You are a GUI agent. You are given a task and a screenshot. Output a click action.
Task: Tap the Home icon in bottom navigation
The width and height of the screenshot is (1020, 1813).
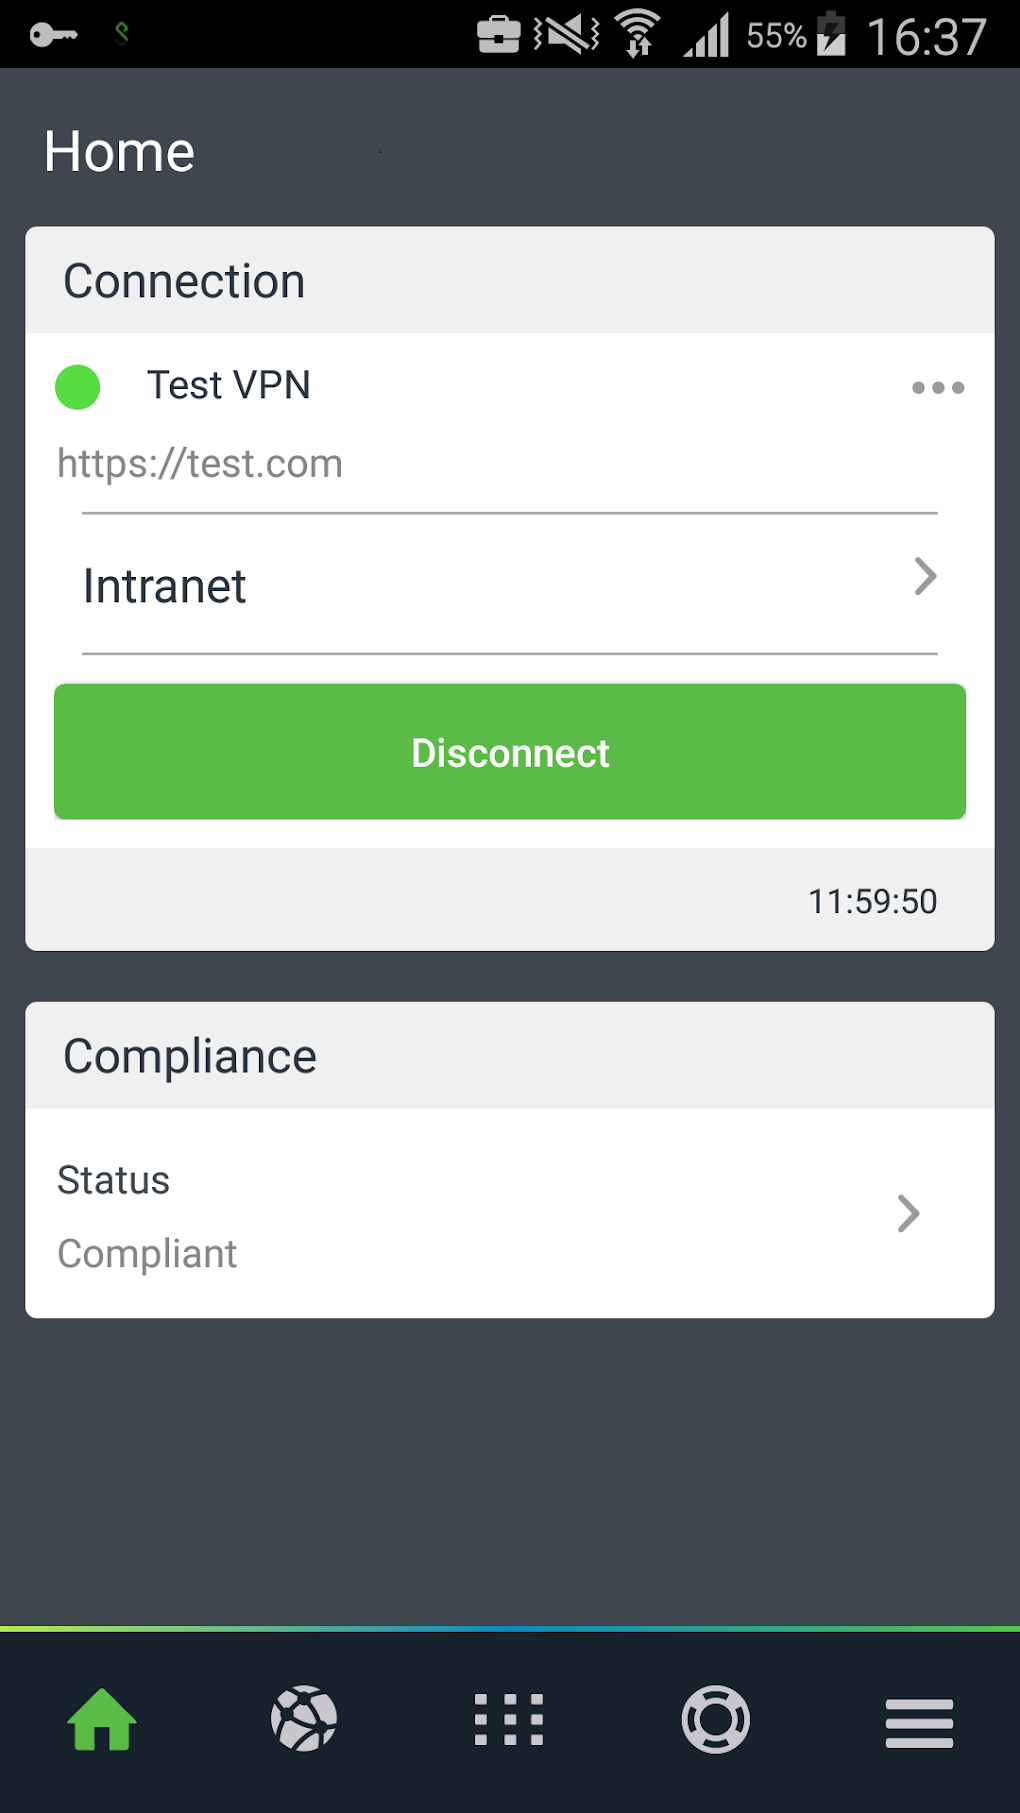click(x=102, y=1720)
